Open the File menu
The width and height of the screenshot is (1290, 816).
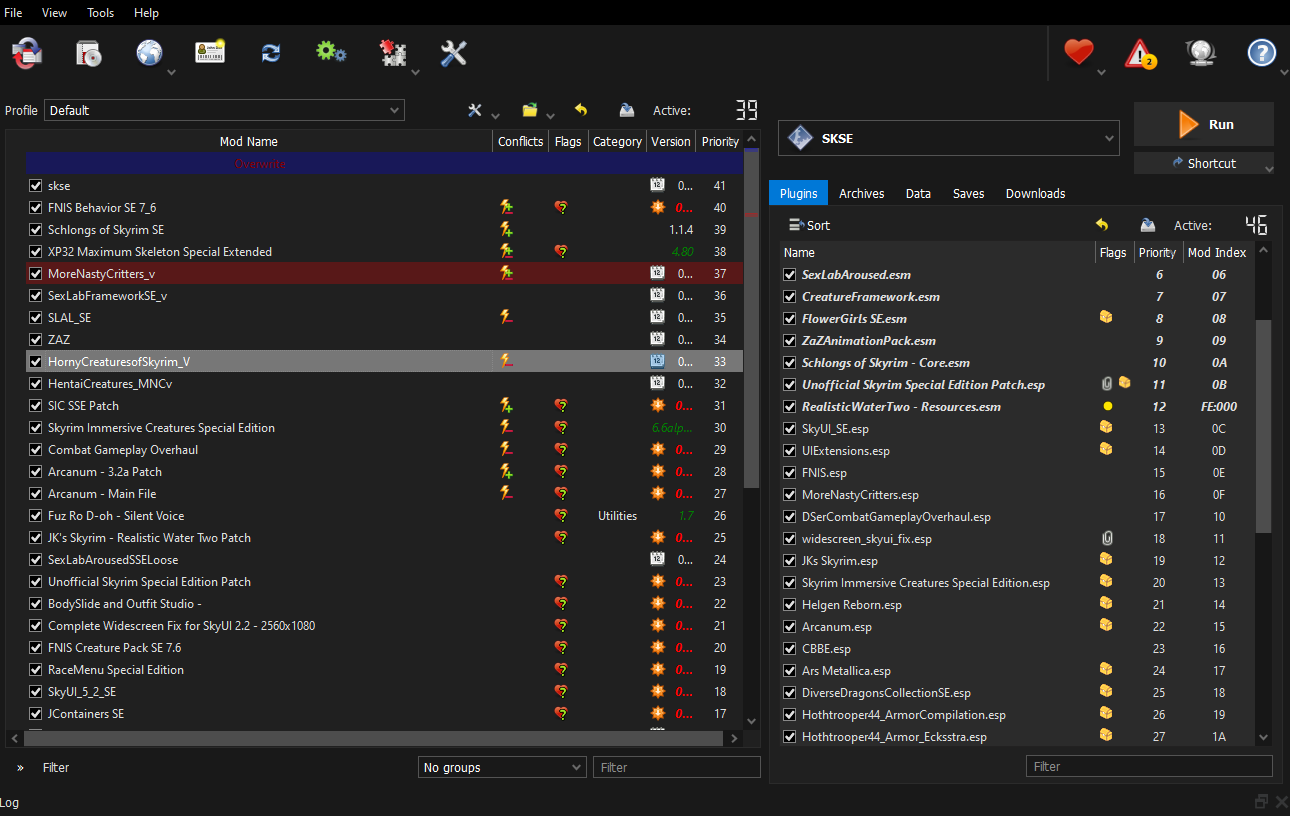pos(13,13)
